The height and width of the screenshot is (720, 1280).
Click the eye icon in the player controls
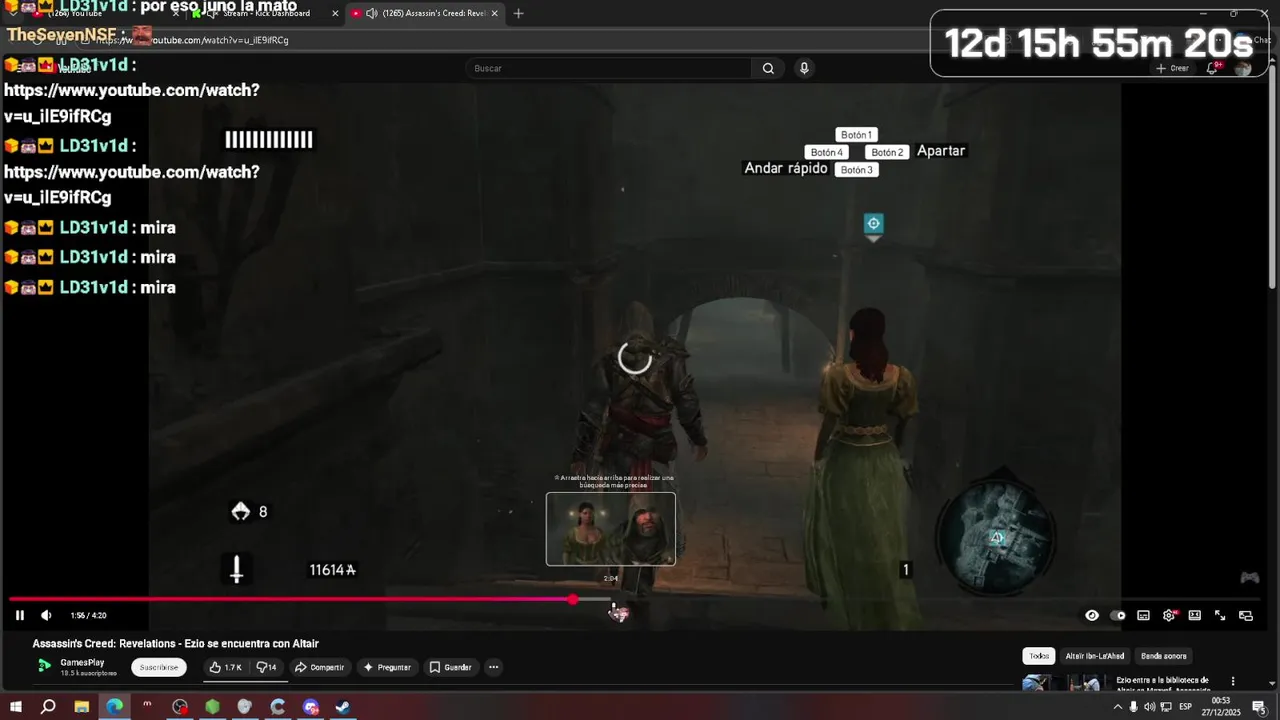(x=1092, y=615)
